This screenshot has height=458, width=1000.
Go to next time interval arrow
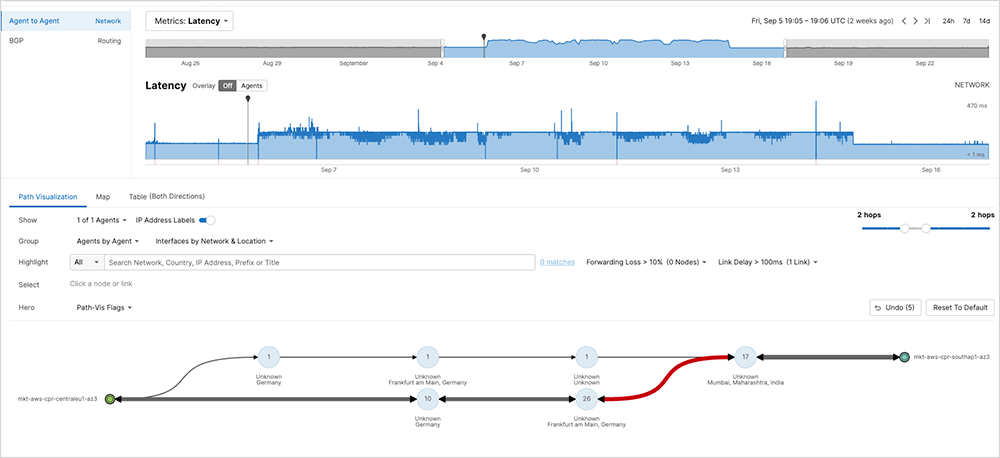click(915, 21)
